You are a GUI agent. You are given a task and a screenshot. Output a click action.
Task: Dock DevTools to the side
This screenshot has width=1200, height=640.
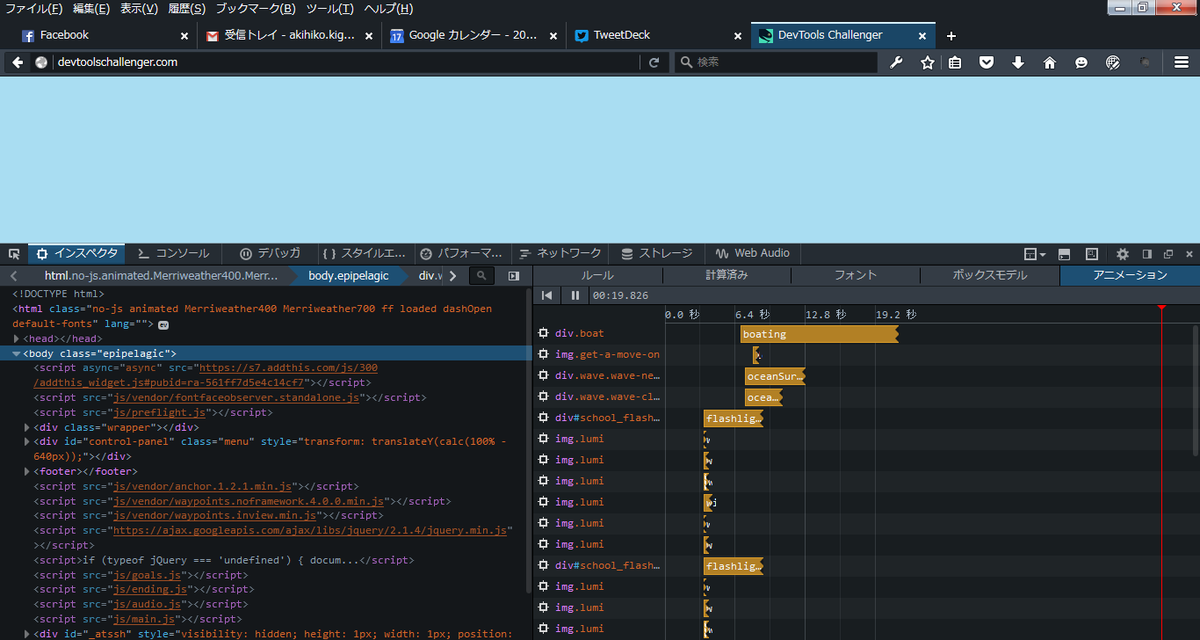click(x=1147, y=253)
